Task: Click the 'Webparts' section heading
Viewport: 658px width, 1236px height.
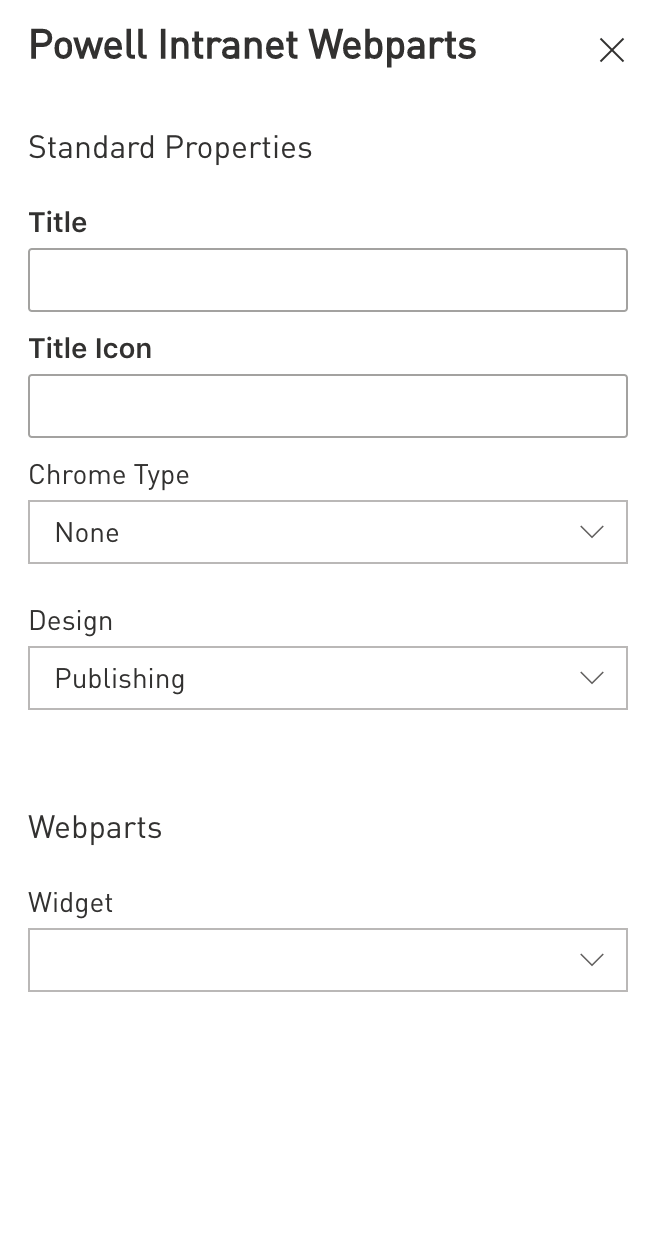Action: pyautogui.click(x=95, y=828)
